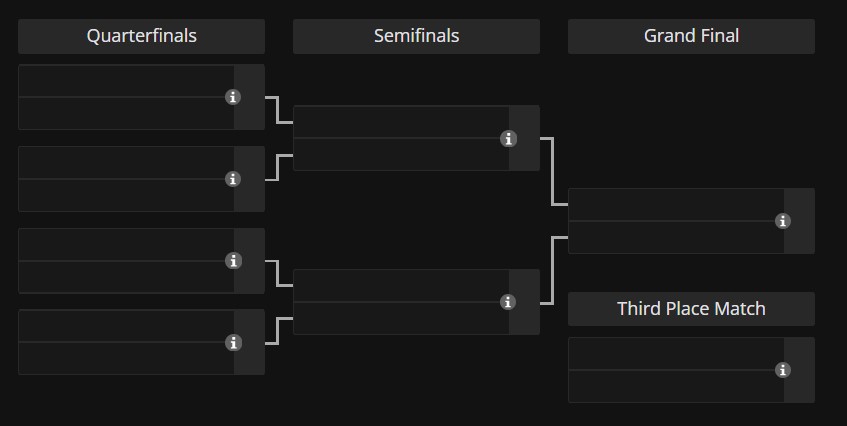
Task: Show info for the third quarterfinal match
Action: [x=233, y=261]
